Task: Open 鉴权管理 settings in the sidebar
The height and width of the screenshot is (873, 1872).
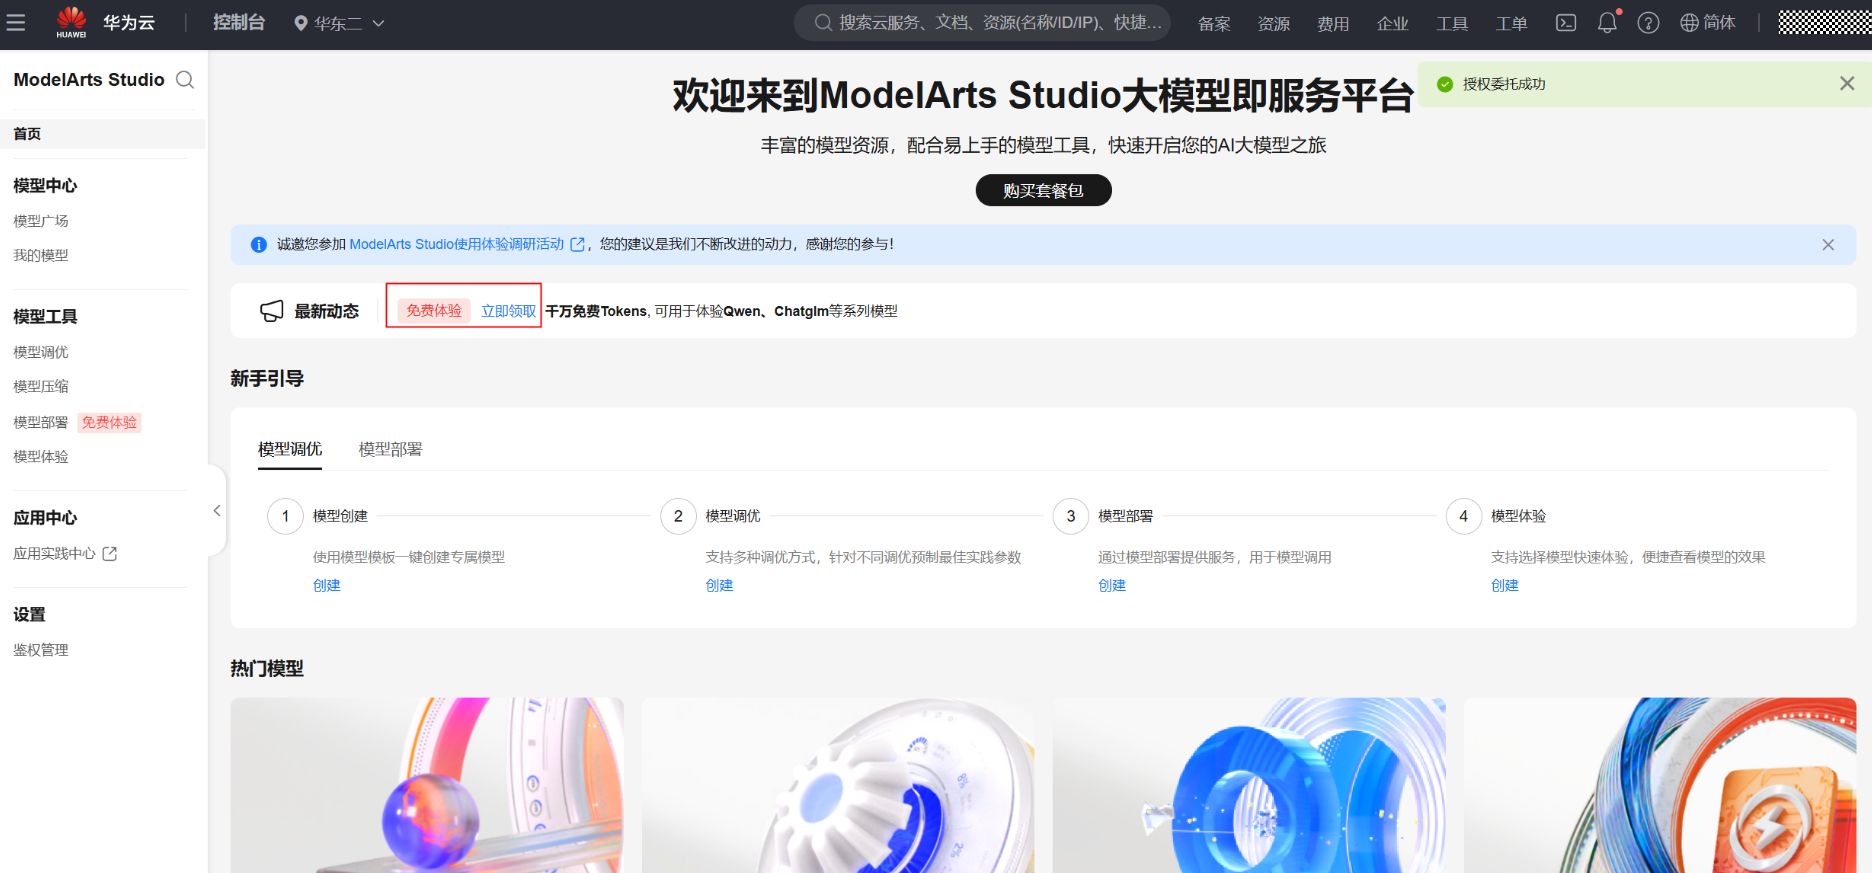Action: [41, 650]
